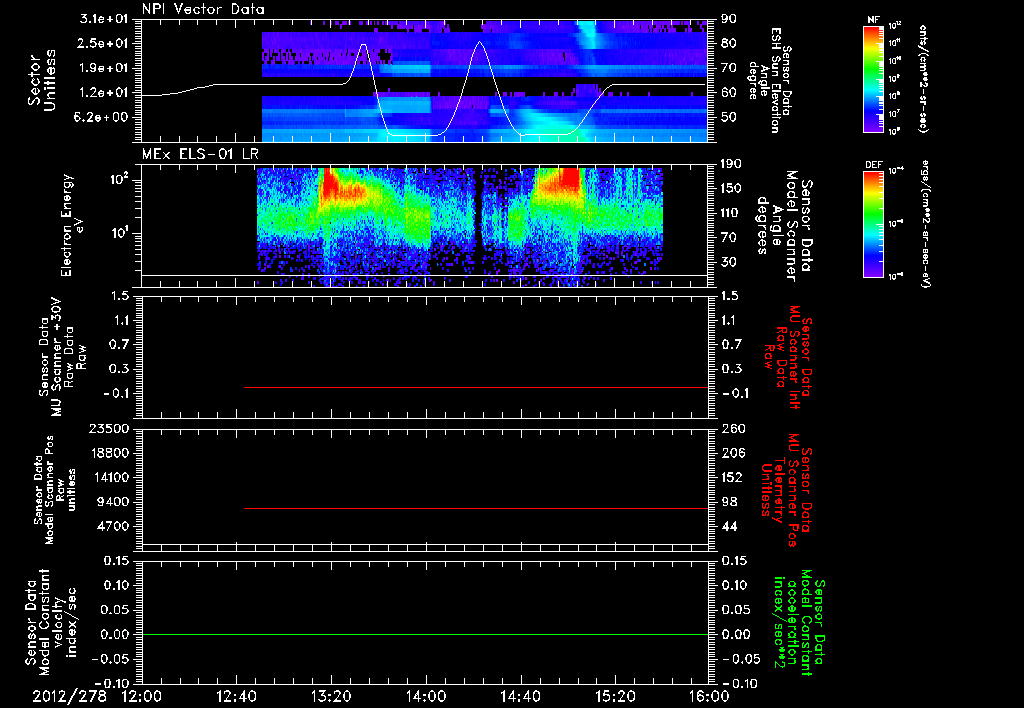Click the '14:00' time tick label

coord(426,697)
